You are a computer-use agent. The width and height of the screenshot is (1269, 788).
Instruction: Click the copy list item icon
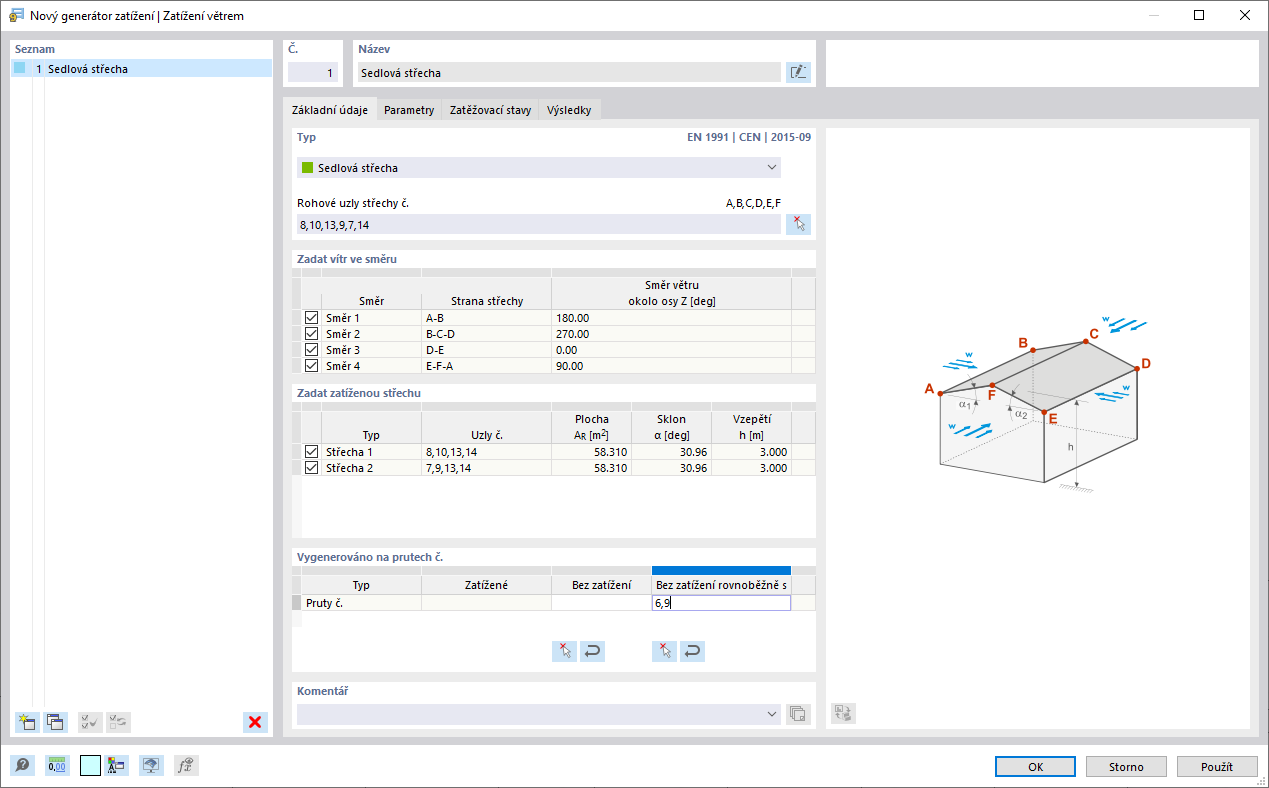coord(54,722)
